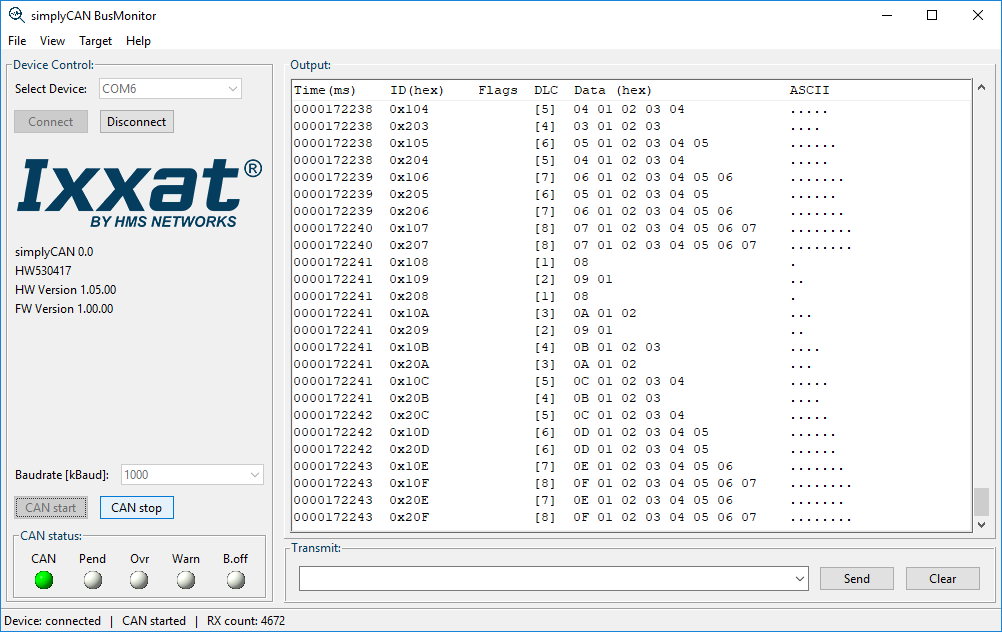Screen dimensions: 1002x632
Task: Click the simplyCAN BusMonitor title bar icon
Action: 16,15
